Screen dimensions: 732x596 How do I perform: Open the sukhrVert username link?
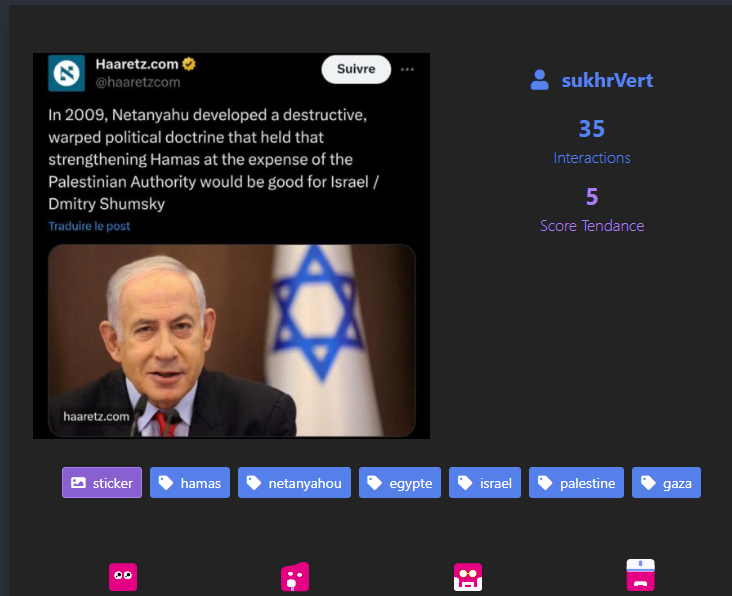pos(607,80)
